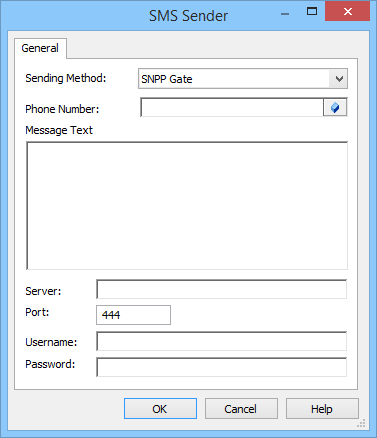The image size is (377, 438).
Task: Select the Port field showing 444
Action: (133, 315)
